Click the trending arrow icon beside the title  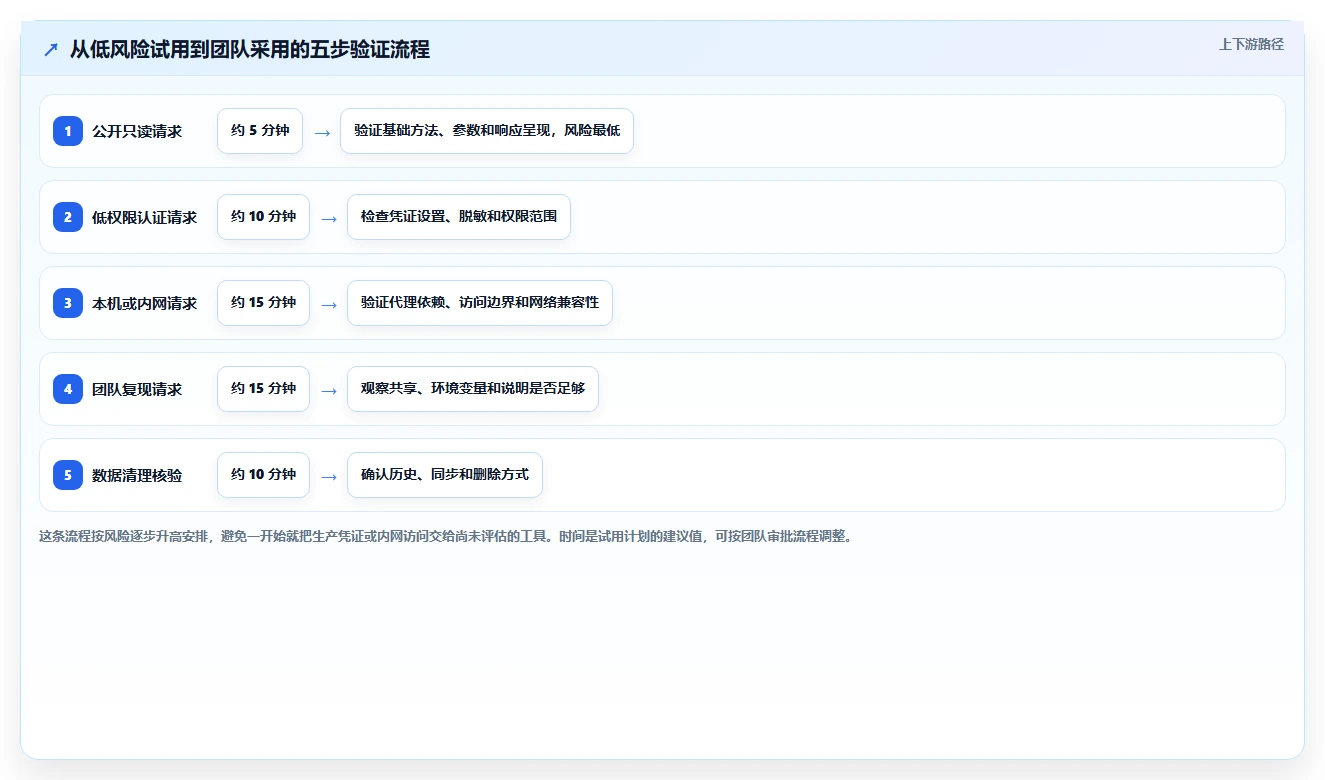click(x=51, y=50)
